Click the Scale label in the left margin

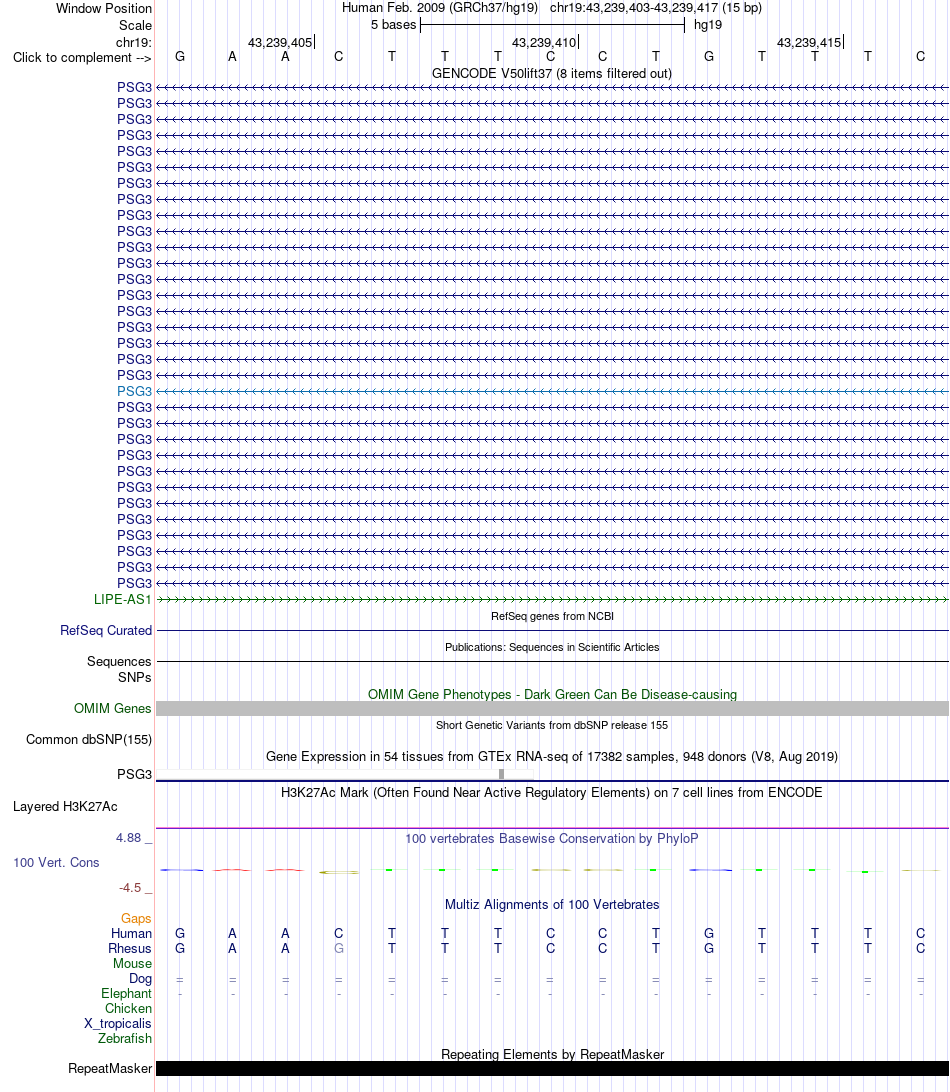pos(135,25)
